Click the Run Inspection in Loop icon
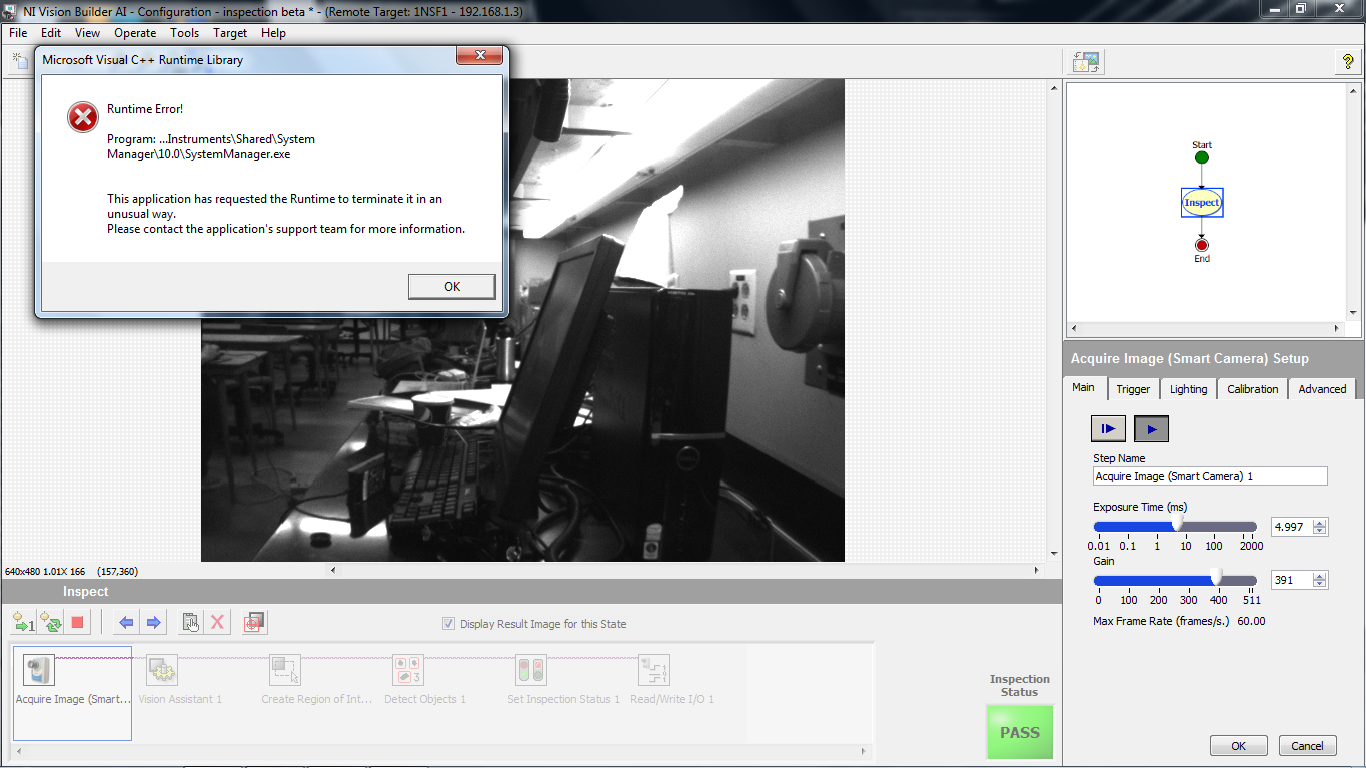 [x=51, y=623]
